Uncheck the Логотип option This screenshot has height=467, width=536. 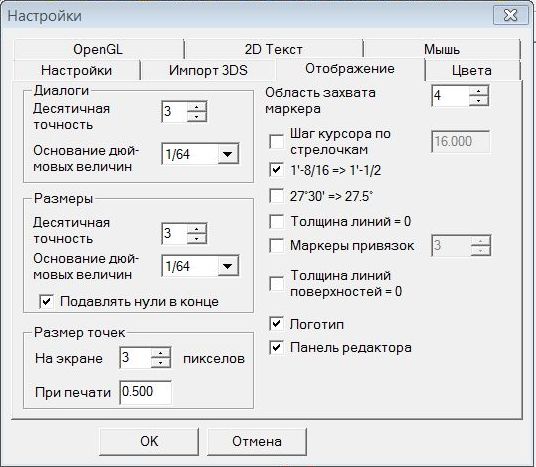pyautogui.click(x=277, y=324)
